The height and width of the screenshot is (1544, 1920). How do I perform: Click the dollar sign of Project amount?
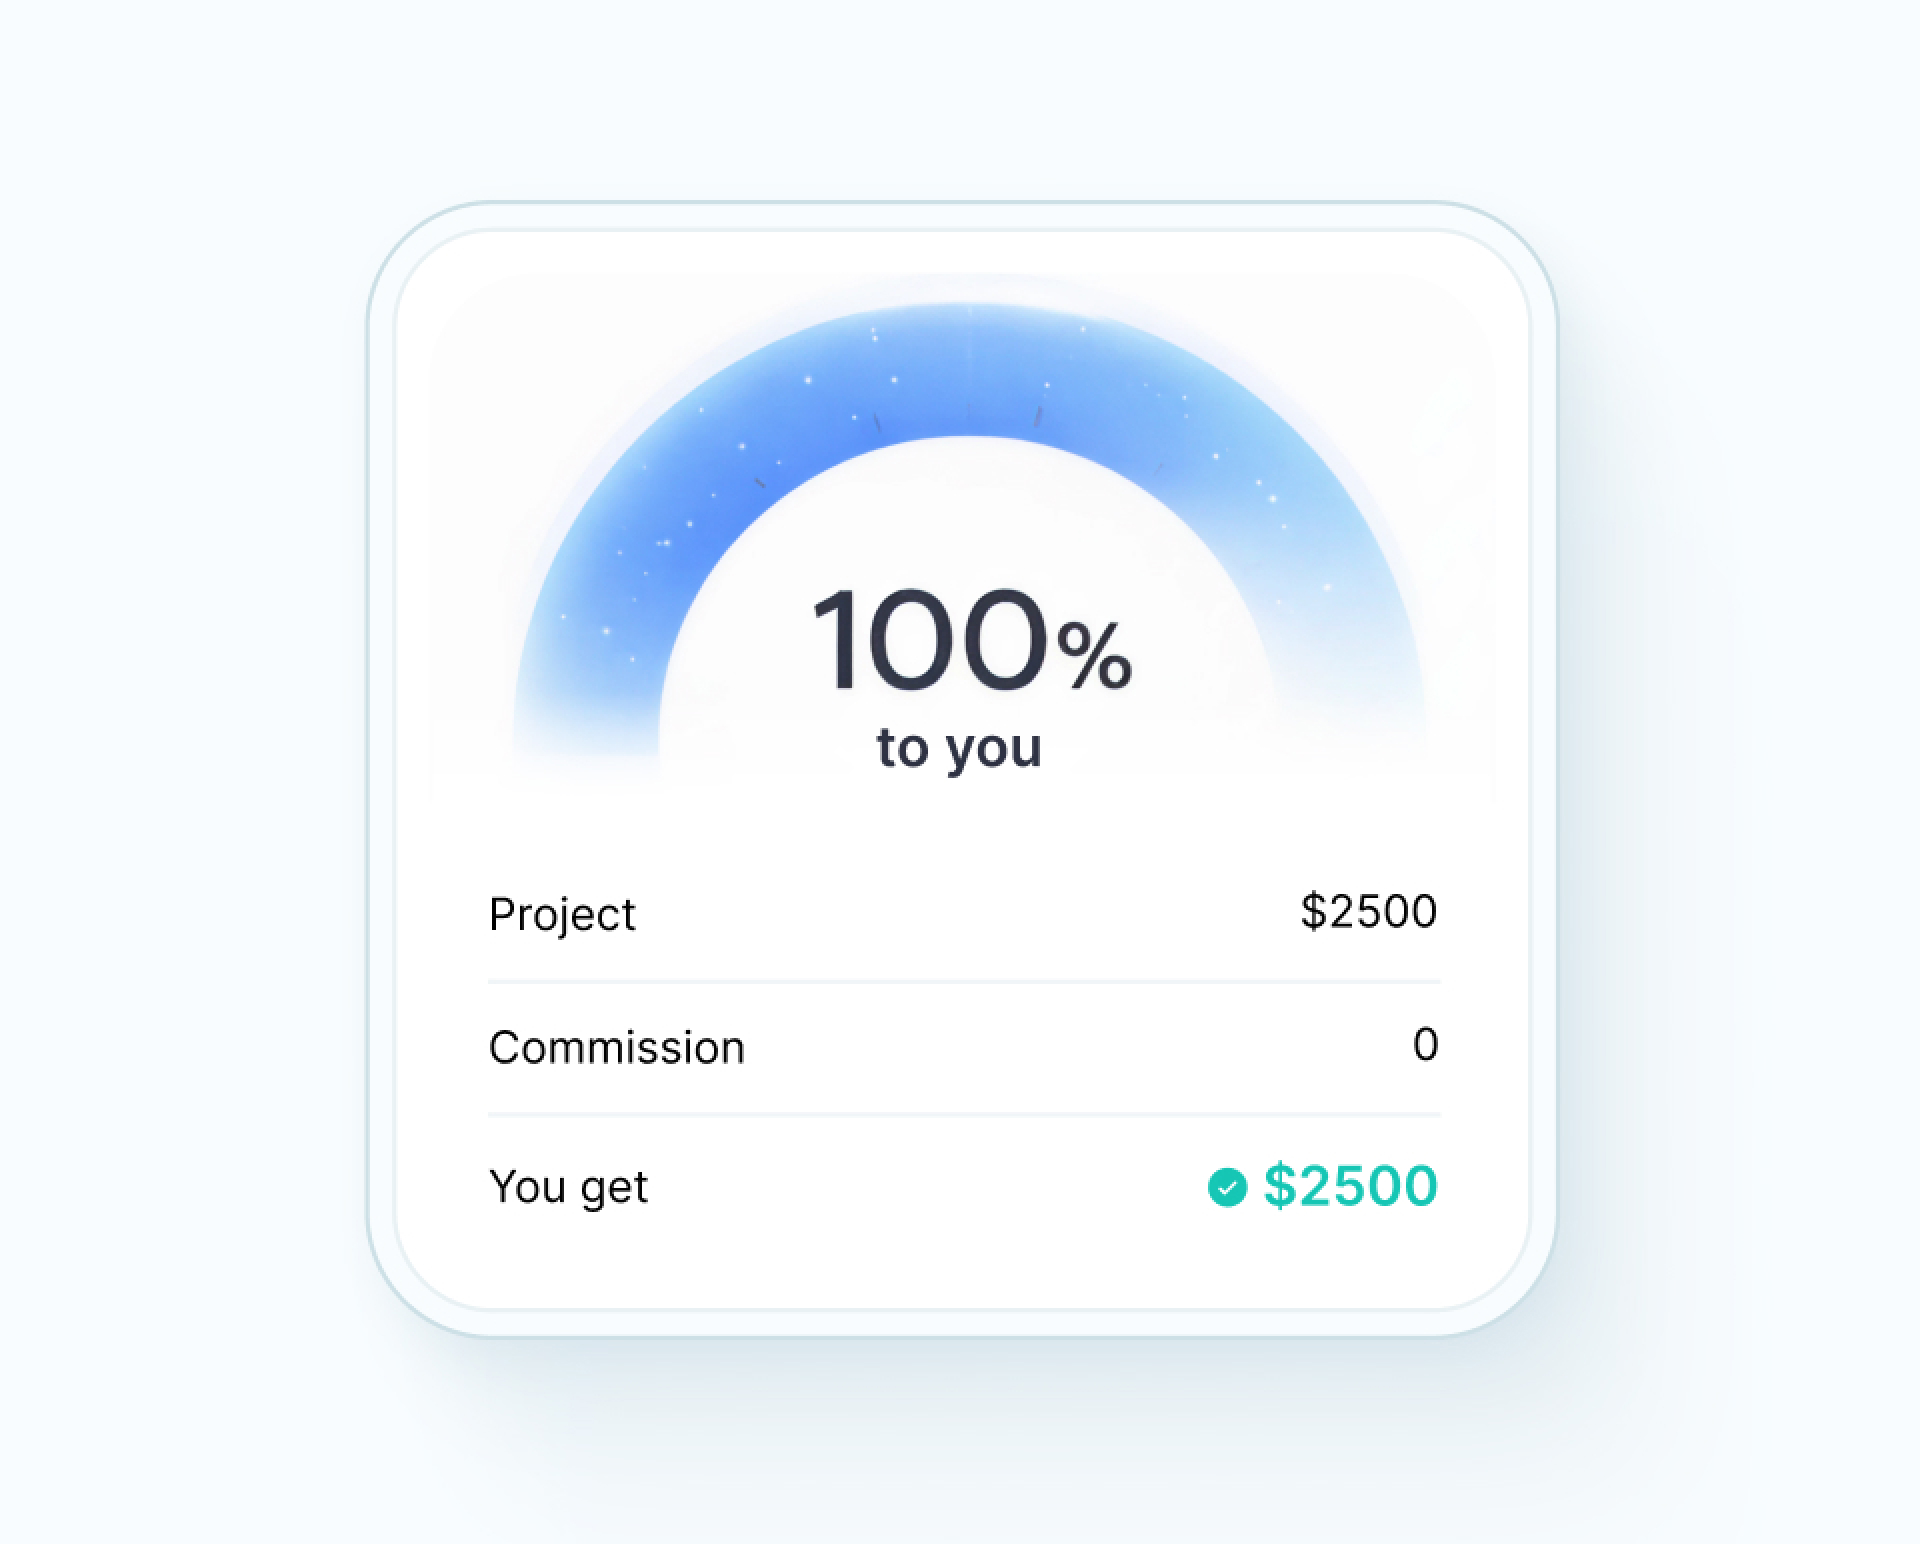coord(1312,912)
